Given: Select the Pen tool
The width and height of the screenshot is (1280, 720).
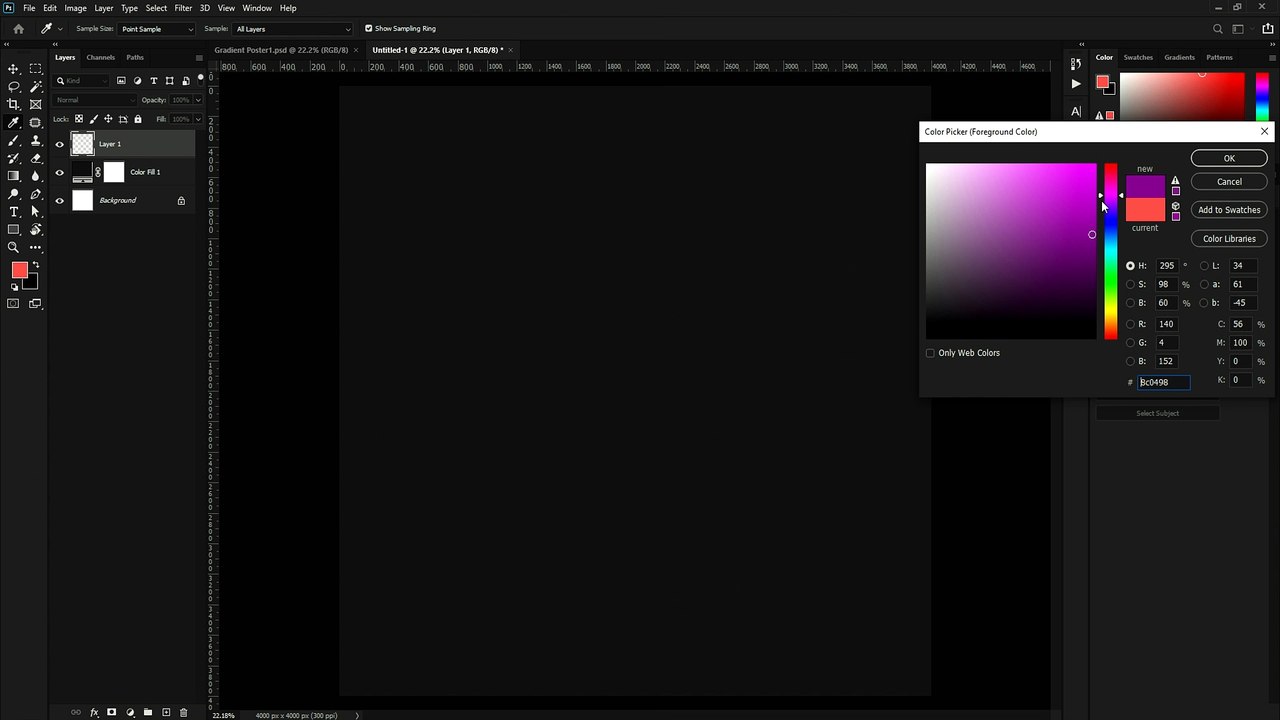Looking at the screenshot, I should coord(36,194).
